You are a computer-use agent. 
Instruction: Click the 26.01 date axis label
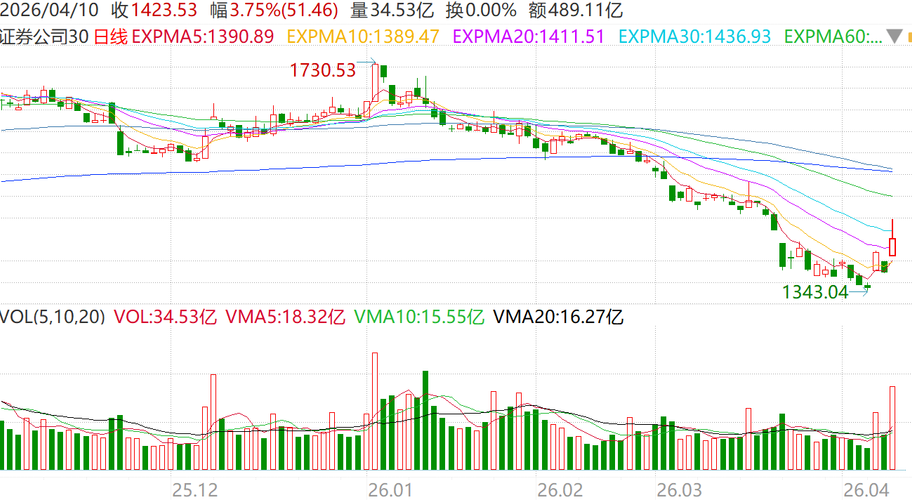click(390, 490)
